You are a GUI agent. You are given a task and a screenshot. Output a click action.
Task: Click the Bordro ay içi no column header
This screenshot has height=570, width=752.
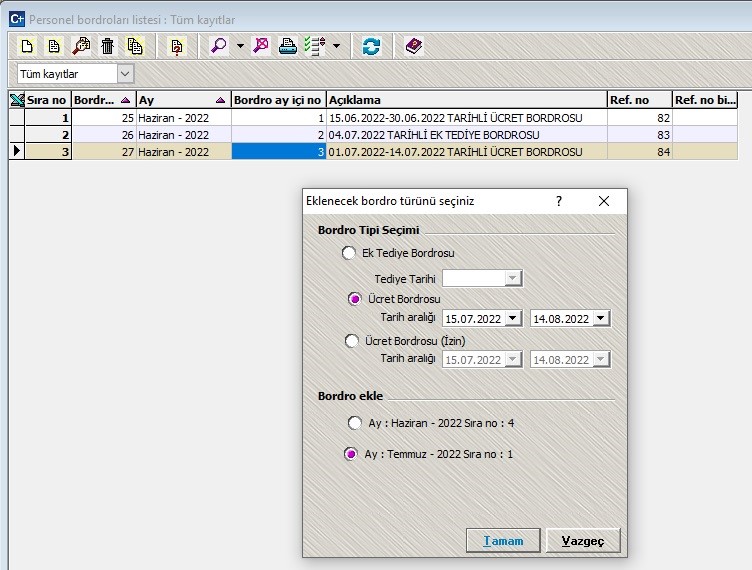(278, 100)
